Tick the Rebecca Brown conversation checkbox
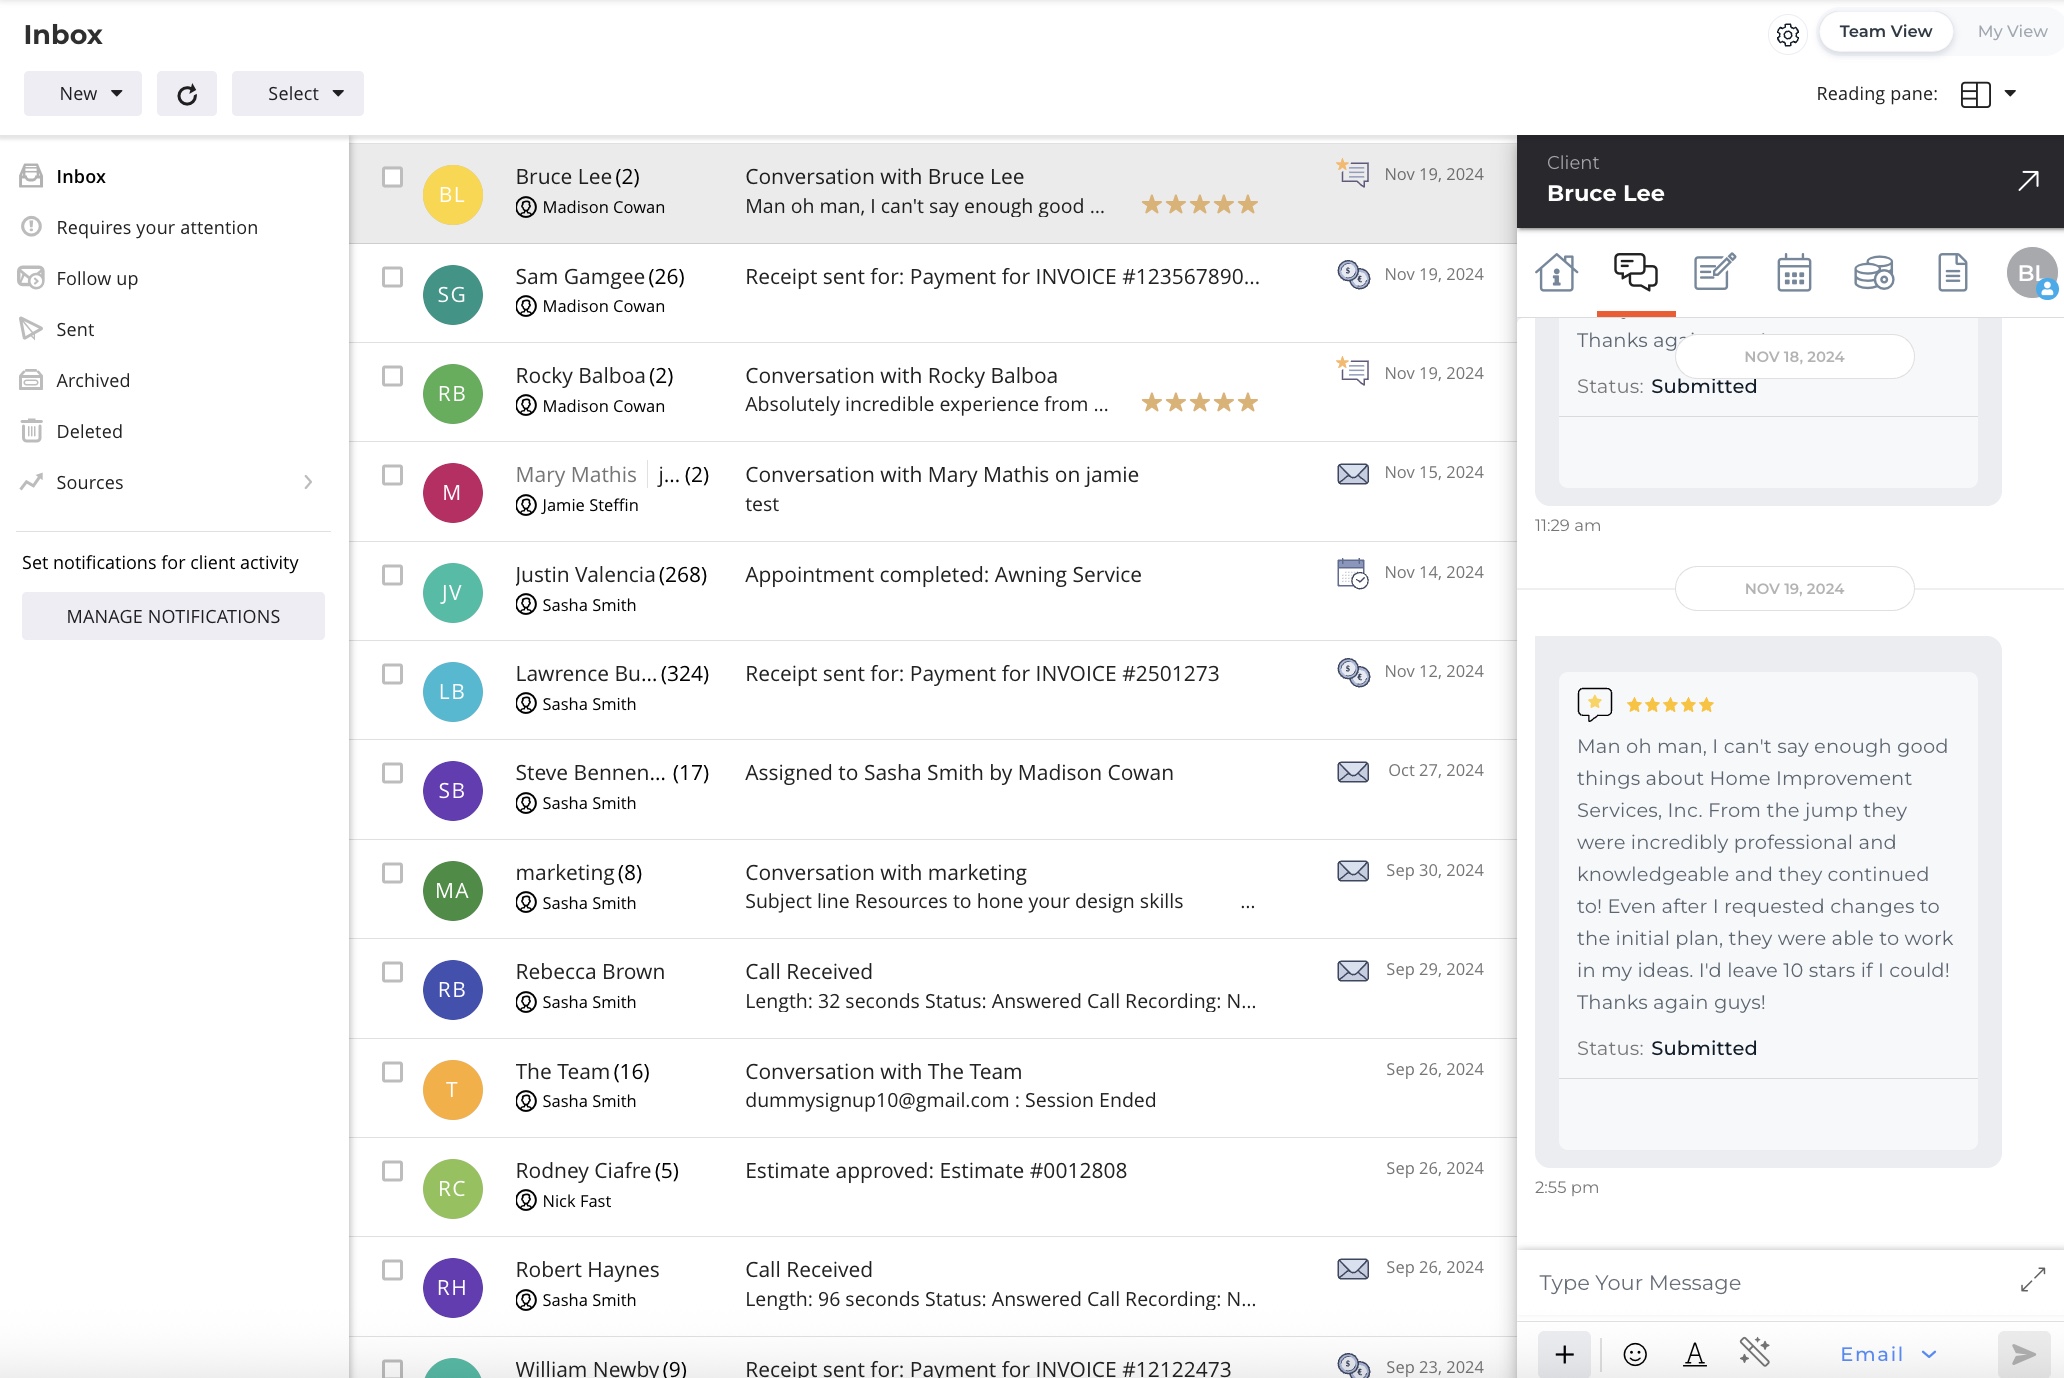Image resolution: width=2064 pixels, height=1378 pixels. pos(392,972)
